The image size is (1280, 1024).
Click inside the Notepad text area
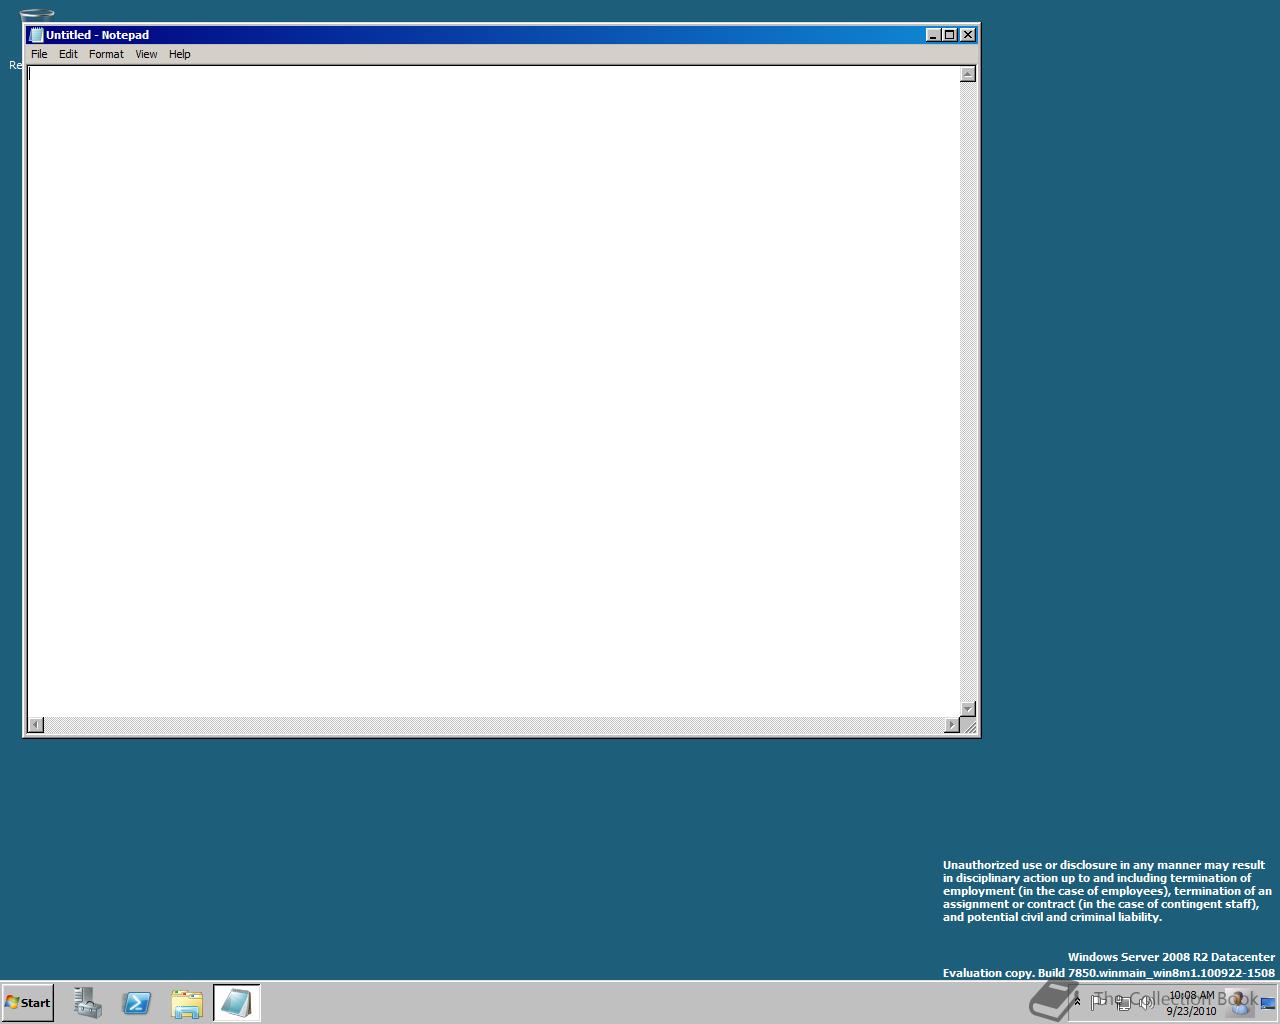493,391
